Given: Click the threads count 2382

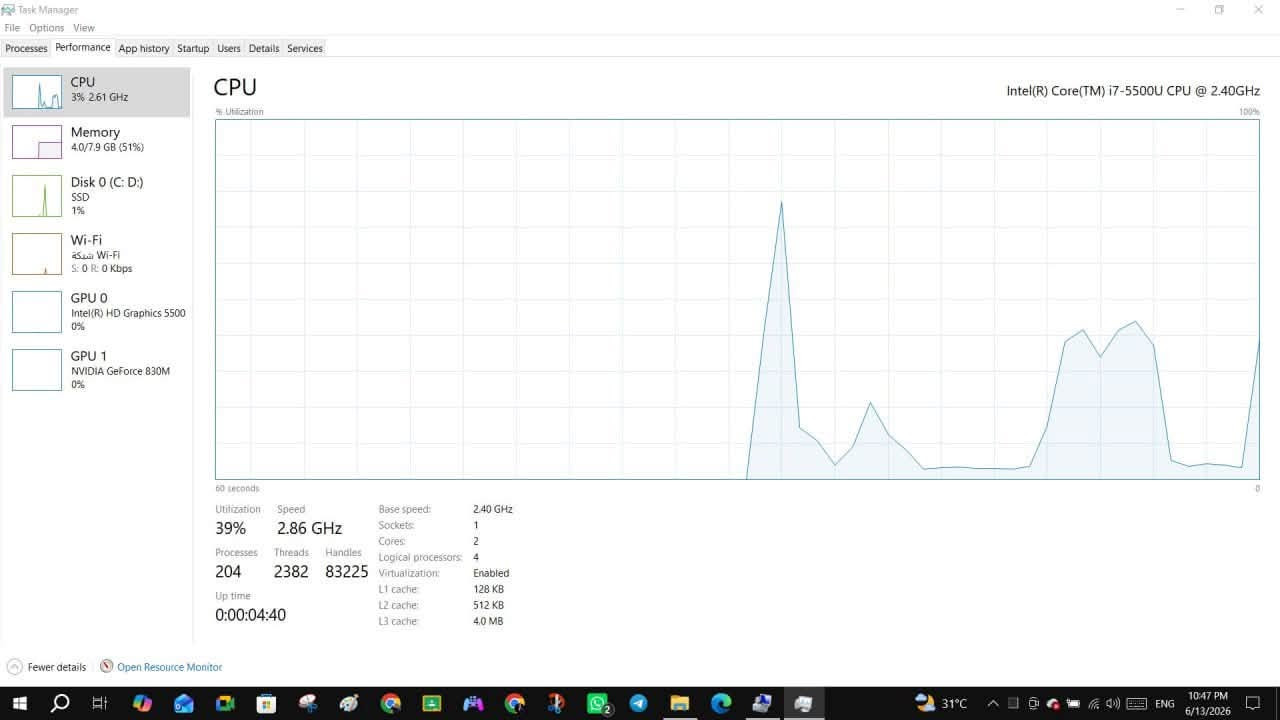Looking at the screenshot, I should click(x=291, y=572).
